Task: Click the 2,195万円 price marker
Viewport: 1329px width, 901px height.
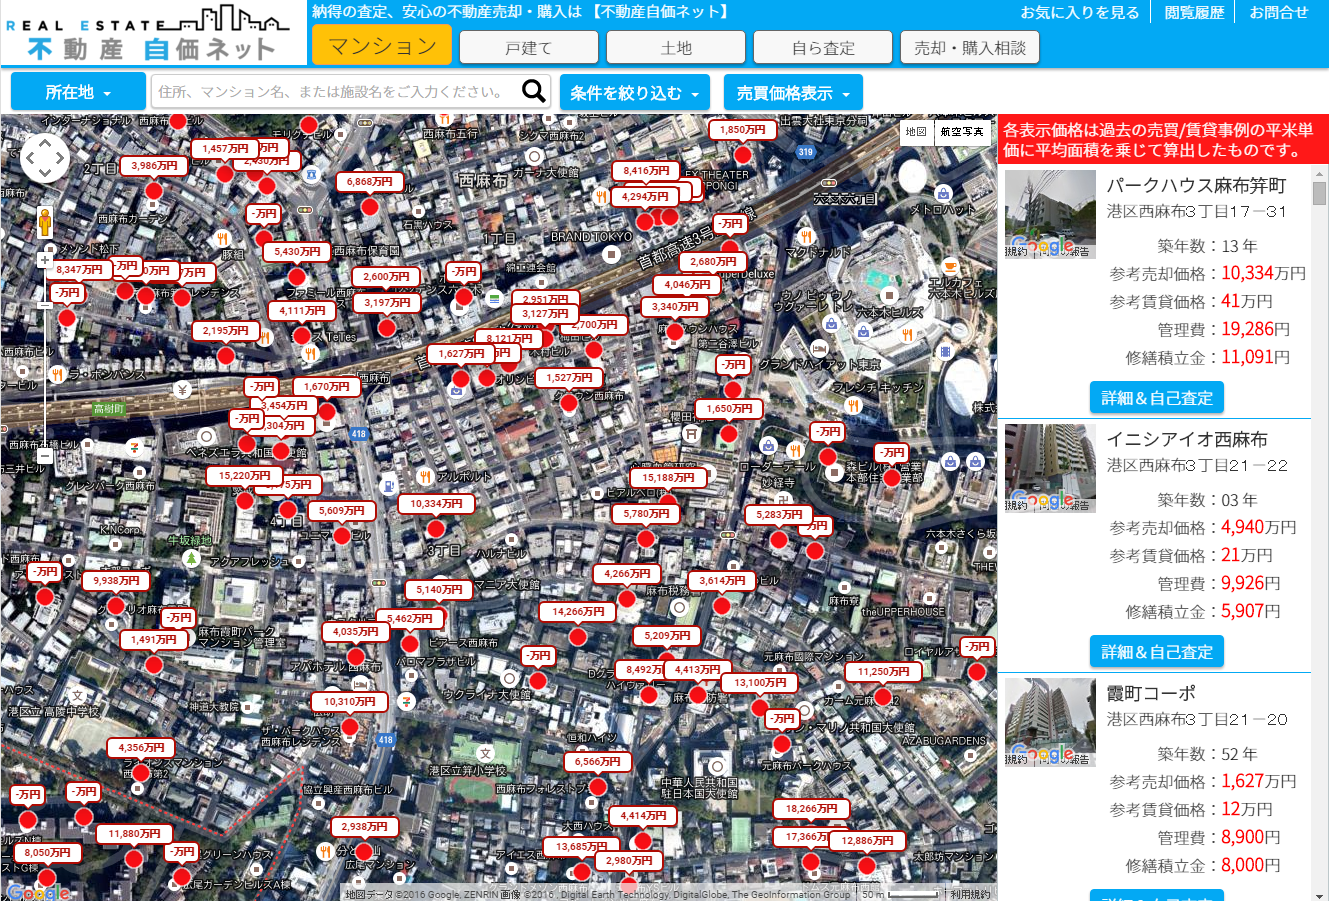Action: pos(226,331)
